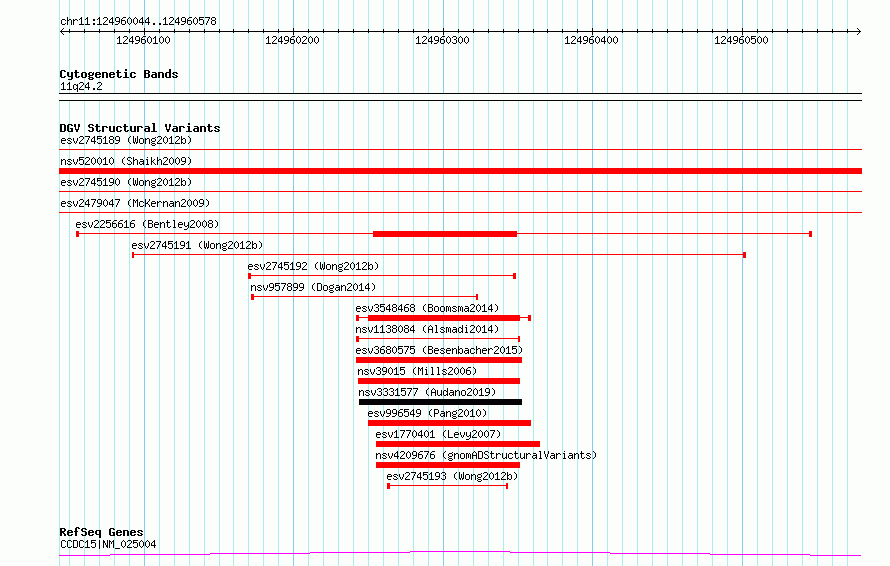Click the esv2745189 (Wong2012b) variant label

pyautogui.click(x=126, y=140)
